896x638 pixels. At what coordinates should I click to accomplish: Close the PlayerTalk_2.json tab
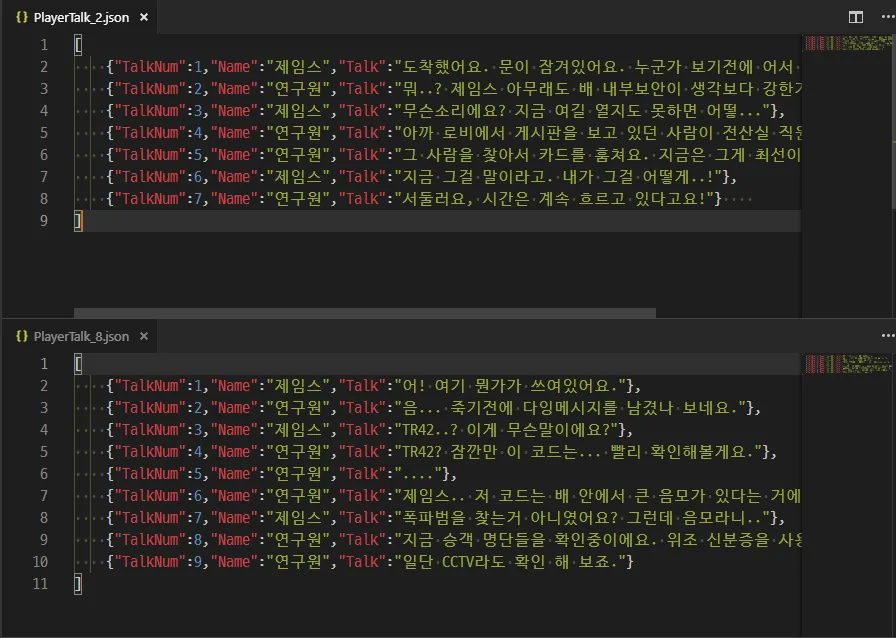click(x=144, y=17)
